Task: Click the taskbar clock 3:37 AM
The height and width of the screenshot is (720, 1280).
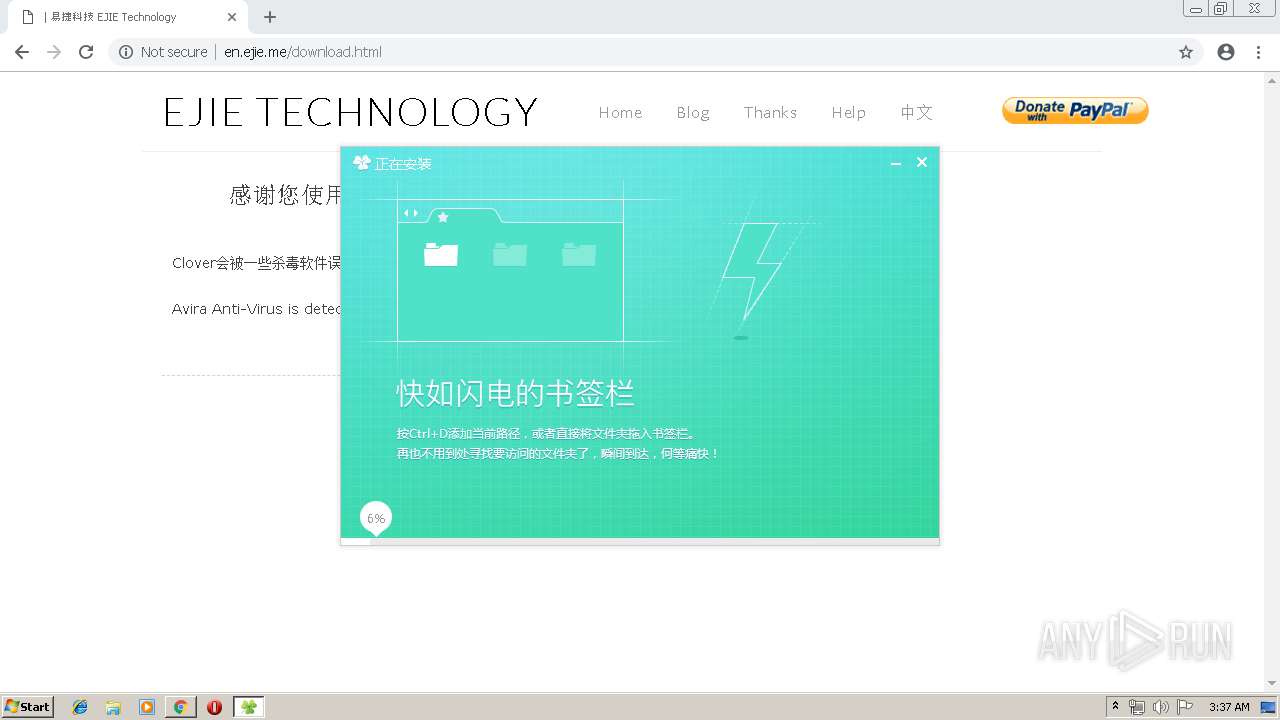Action: point(1229,707)
